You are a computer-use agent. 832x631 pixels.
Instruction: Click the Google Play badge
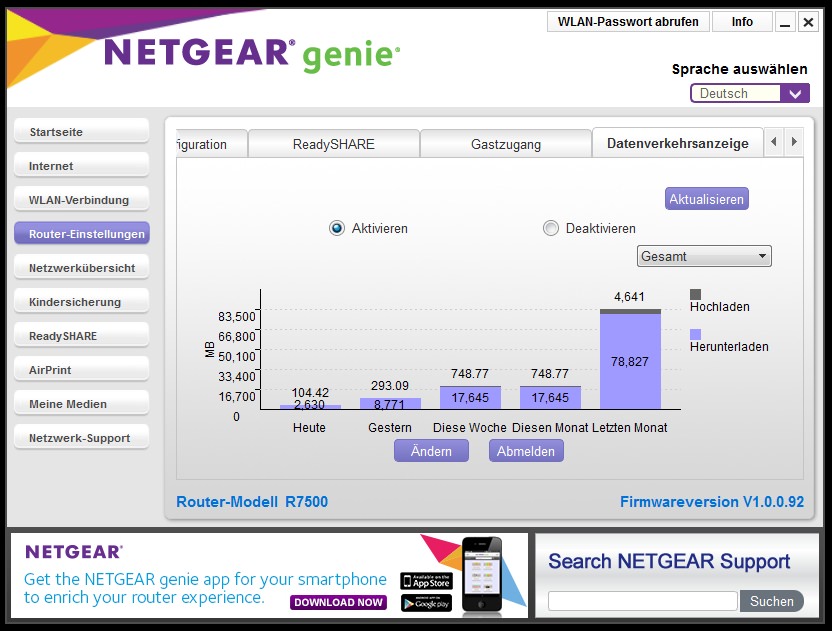tap(426, 602)
